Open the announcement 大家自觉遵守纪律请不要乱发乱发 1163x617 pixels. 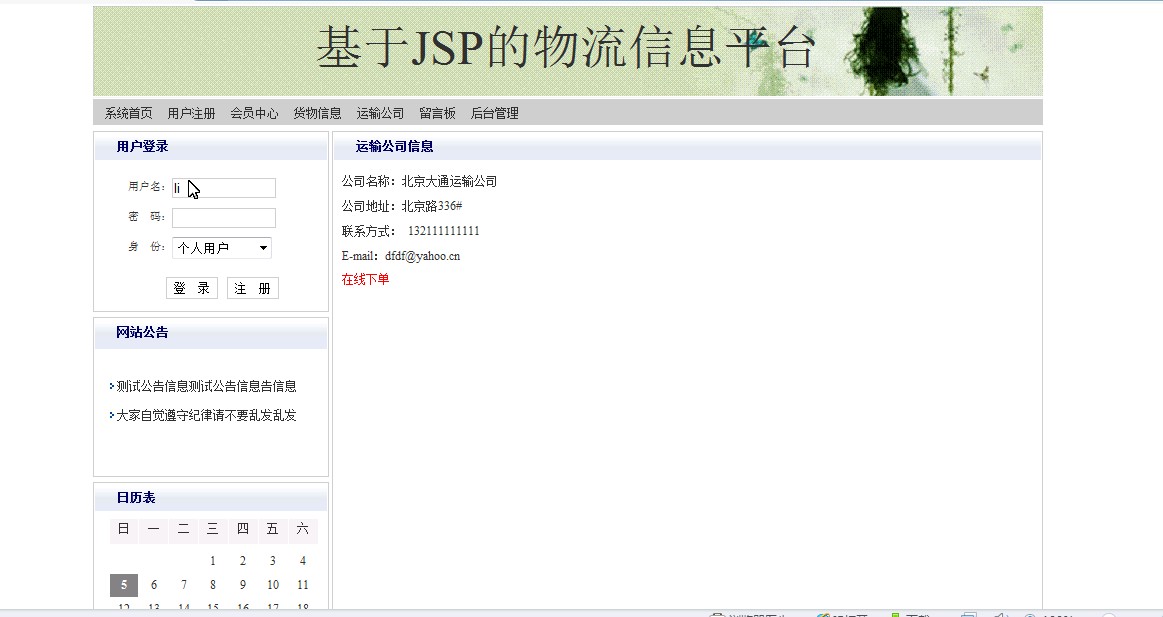pos(206,415)
